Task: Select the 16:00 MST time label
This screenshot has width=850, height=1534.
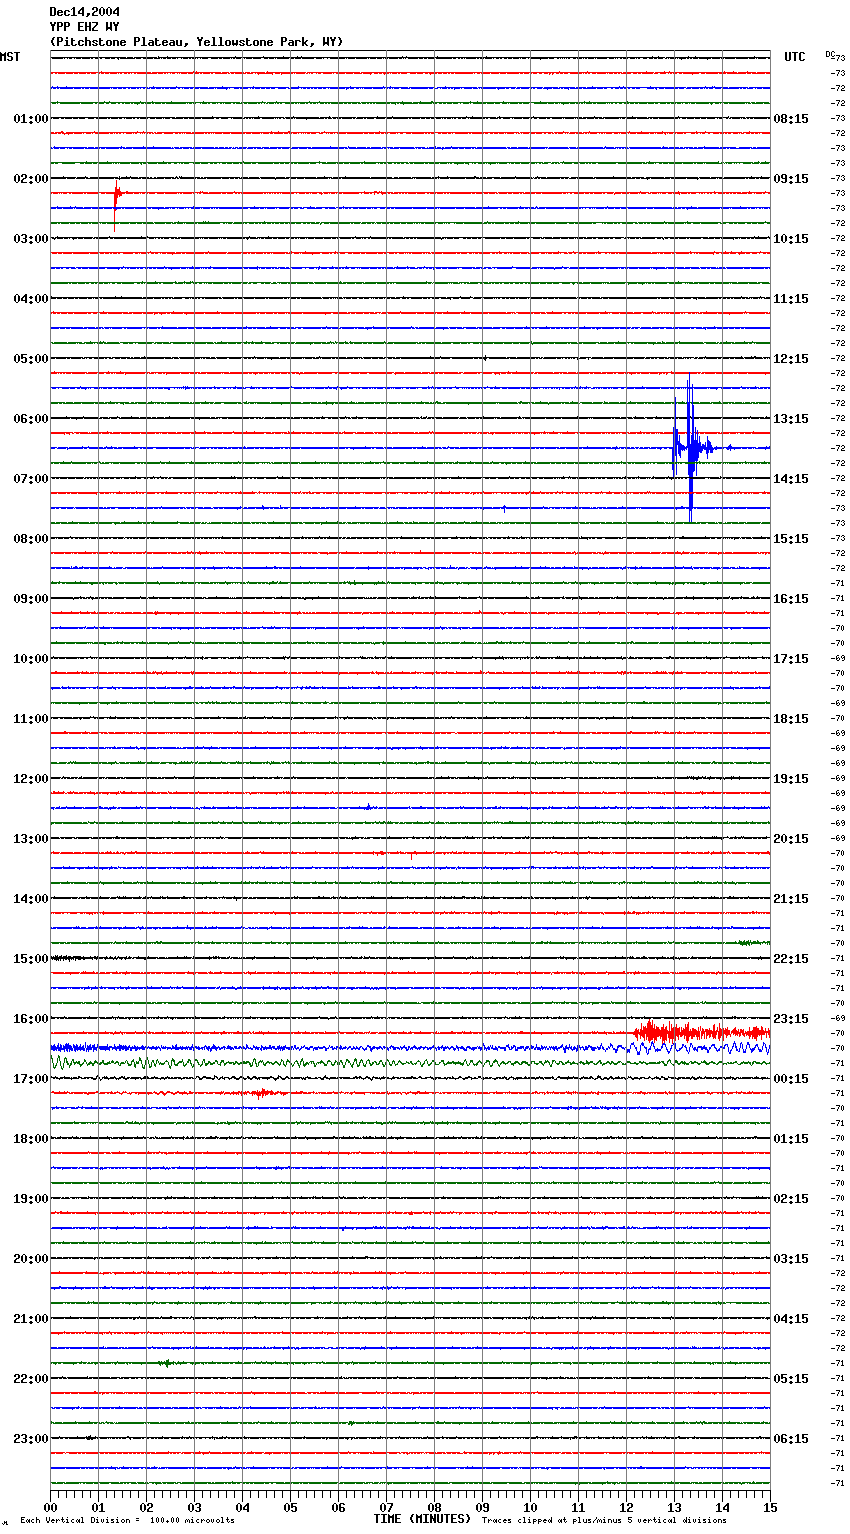Action: coord(30,1019)
